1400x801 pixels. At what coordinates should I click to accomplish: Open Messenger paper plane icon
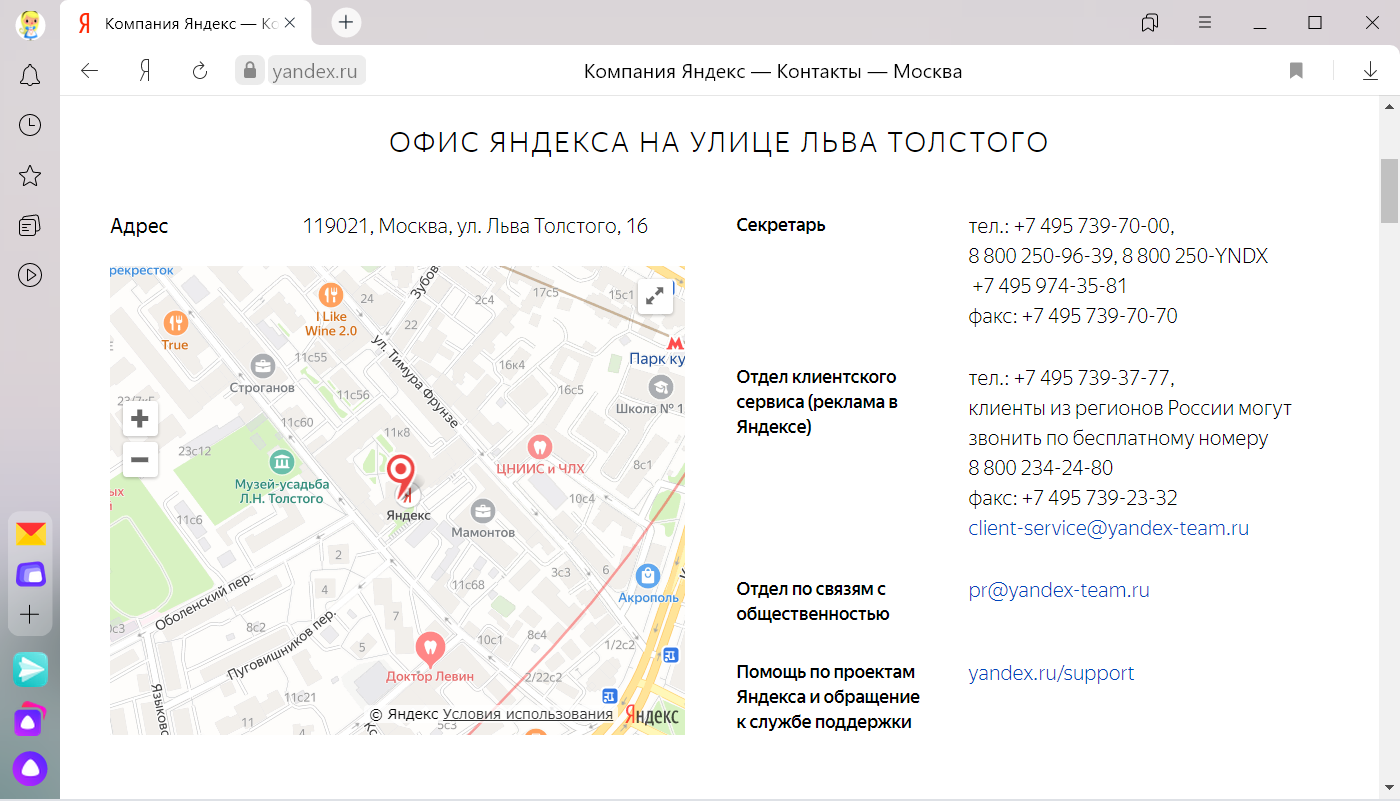[x=30, y=669]
